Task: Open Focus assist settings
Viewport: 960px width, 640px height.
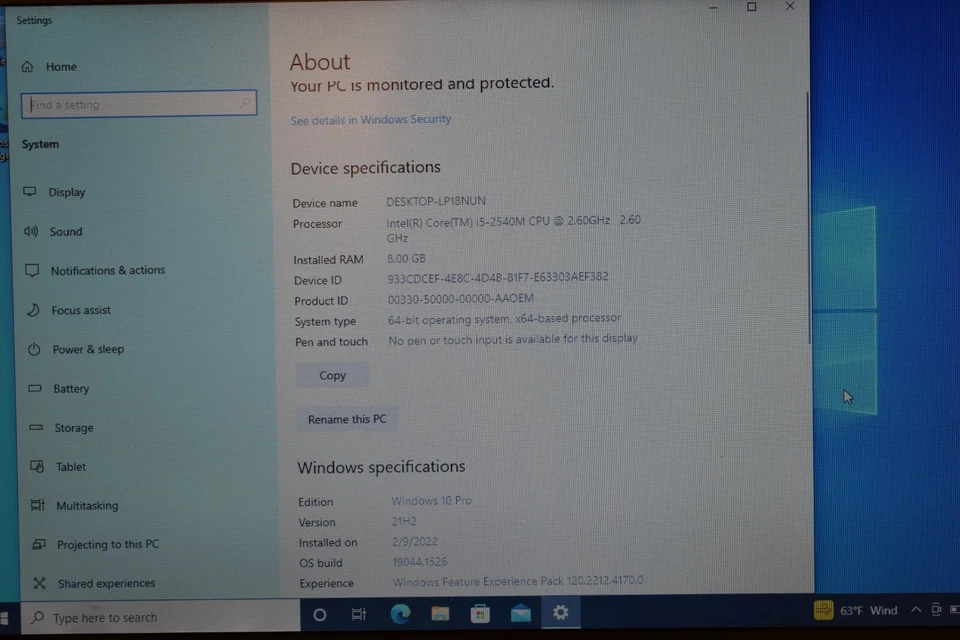Action: pos(81,310)
